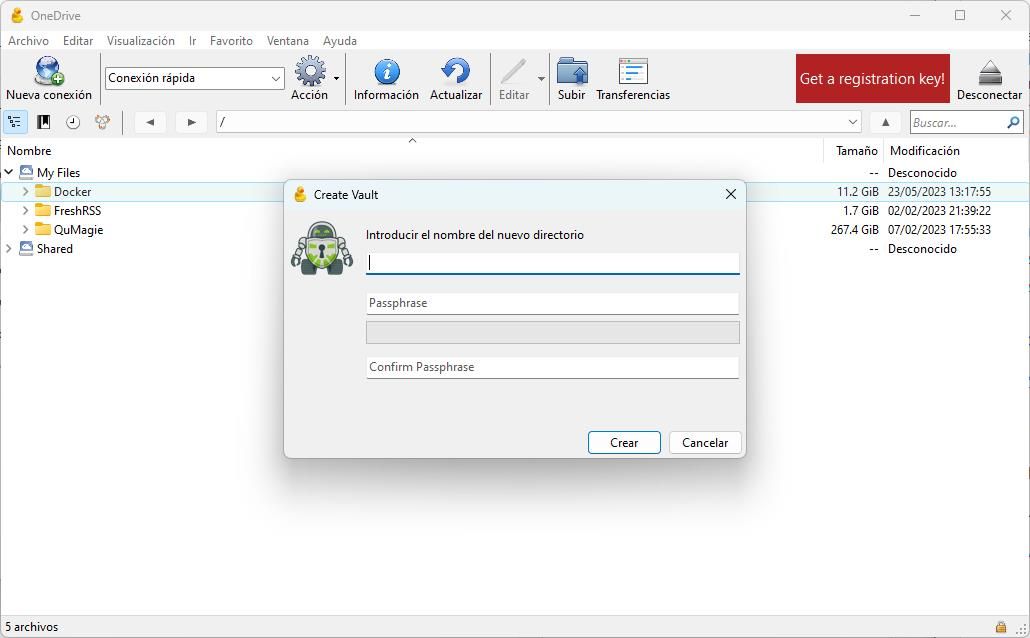The image size is (1030, 638).
Task: Click the Shared drive icon
Action: [x=26, y=248]
